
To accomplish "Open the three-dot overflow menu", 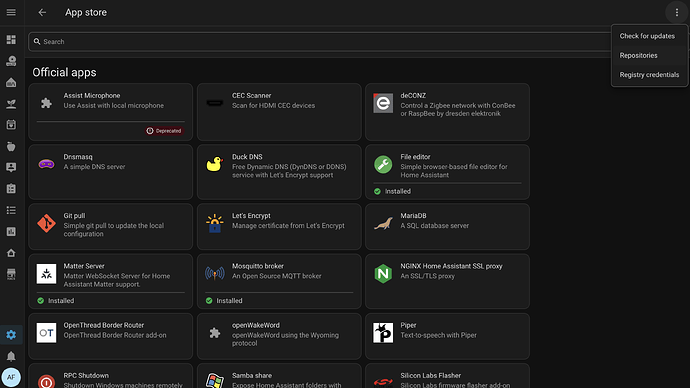I will click(x=677, y=13).
